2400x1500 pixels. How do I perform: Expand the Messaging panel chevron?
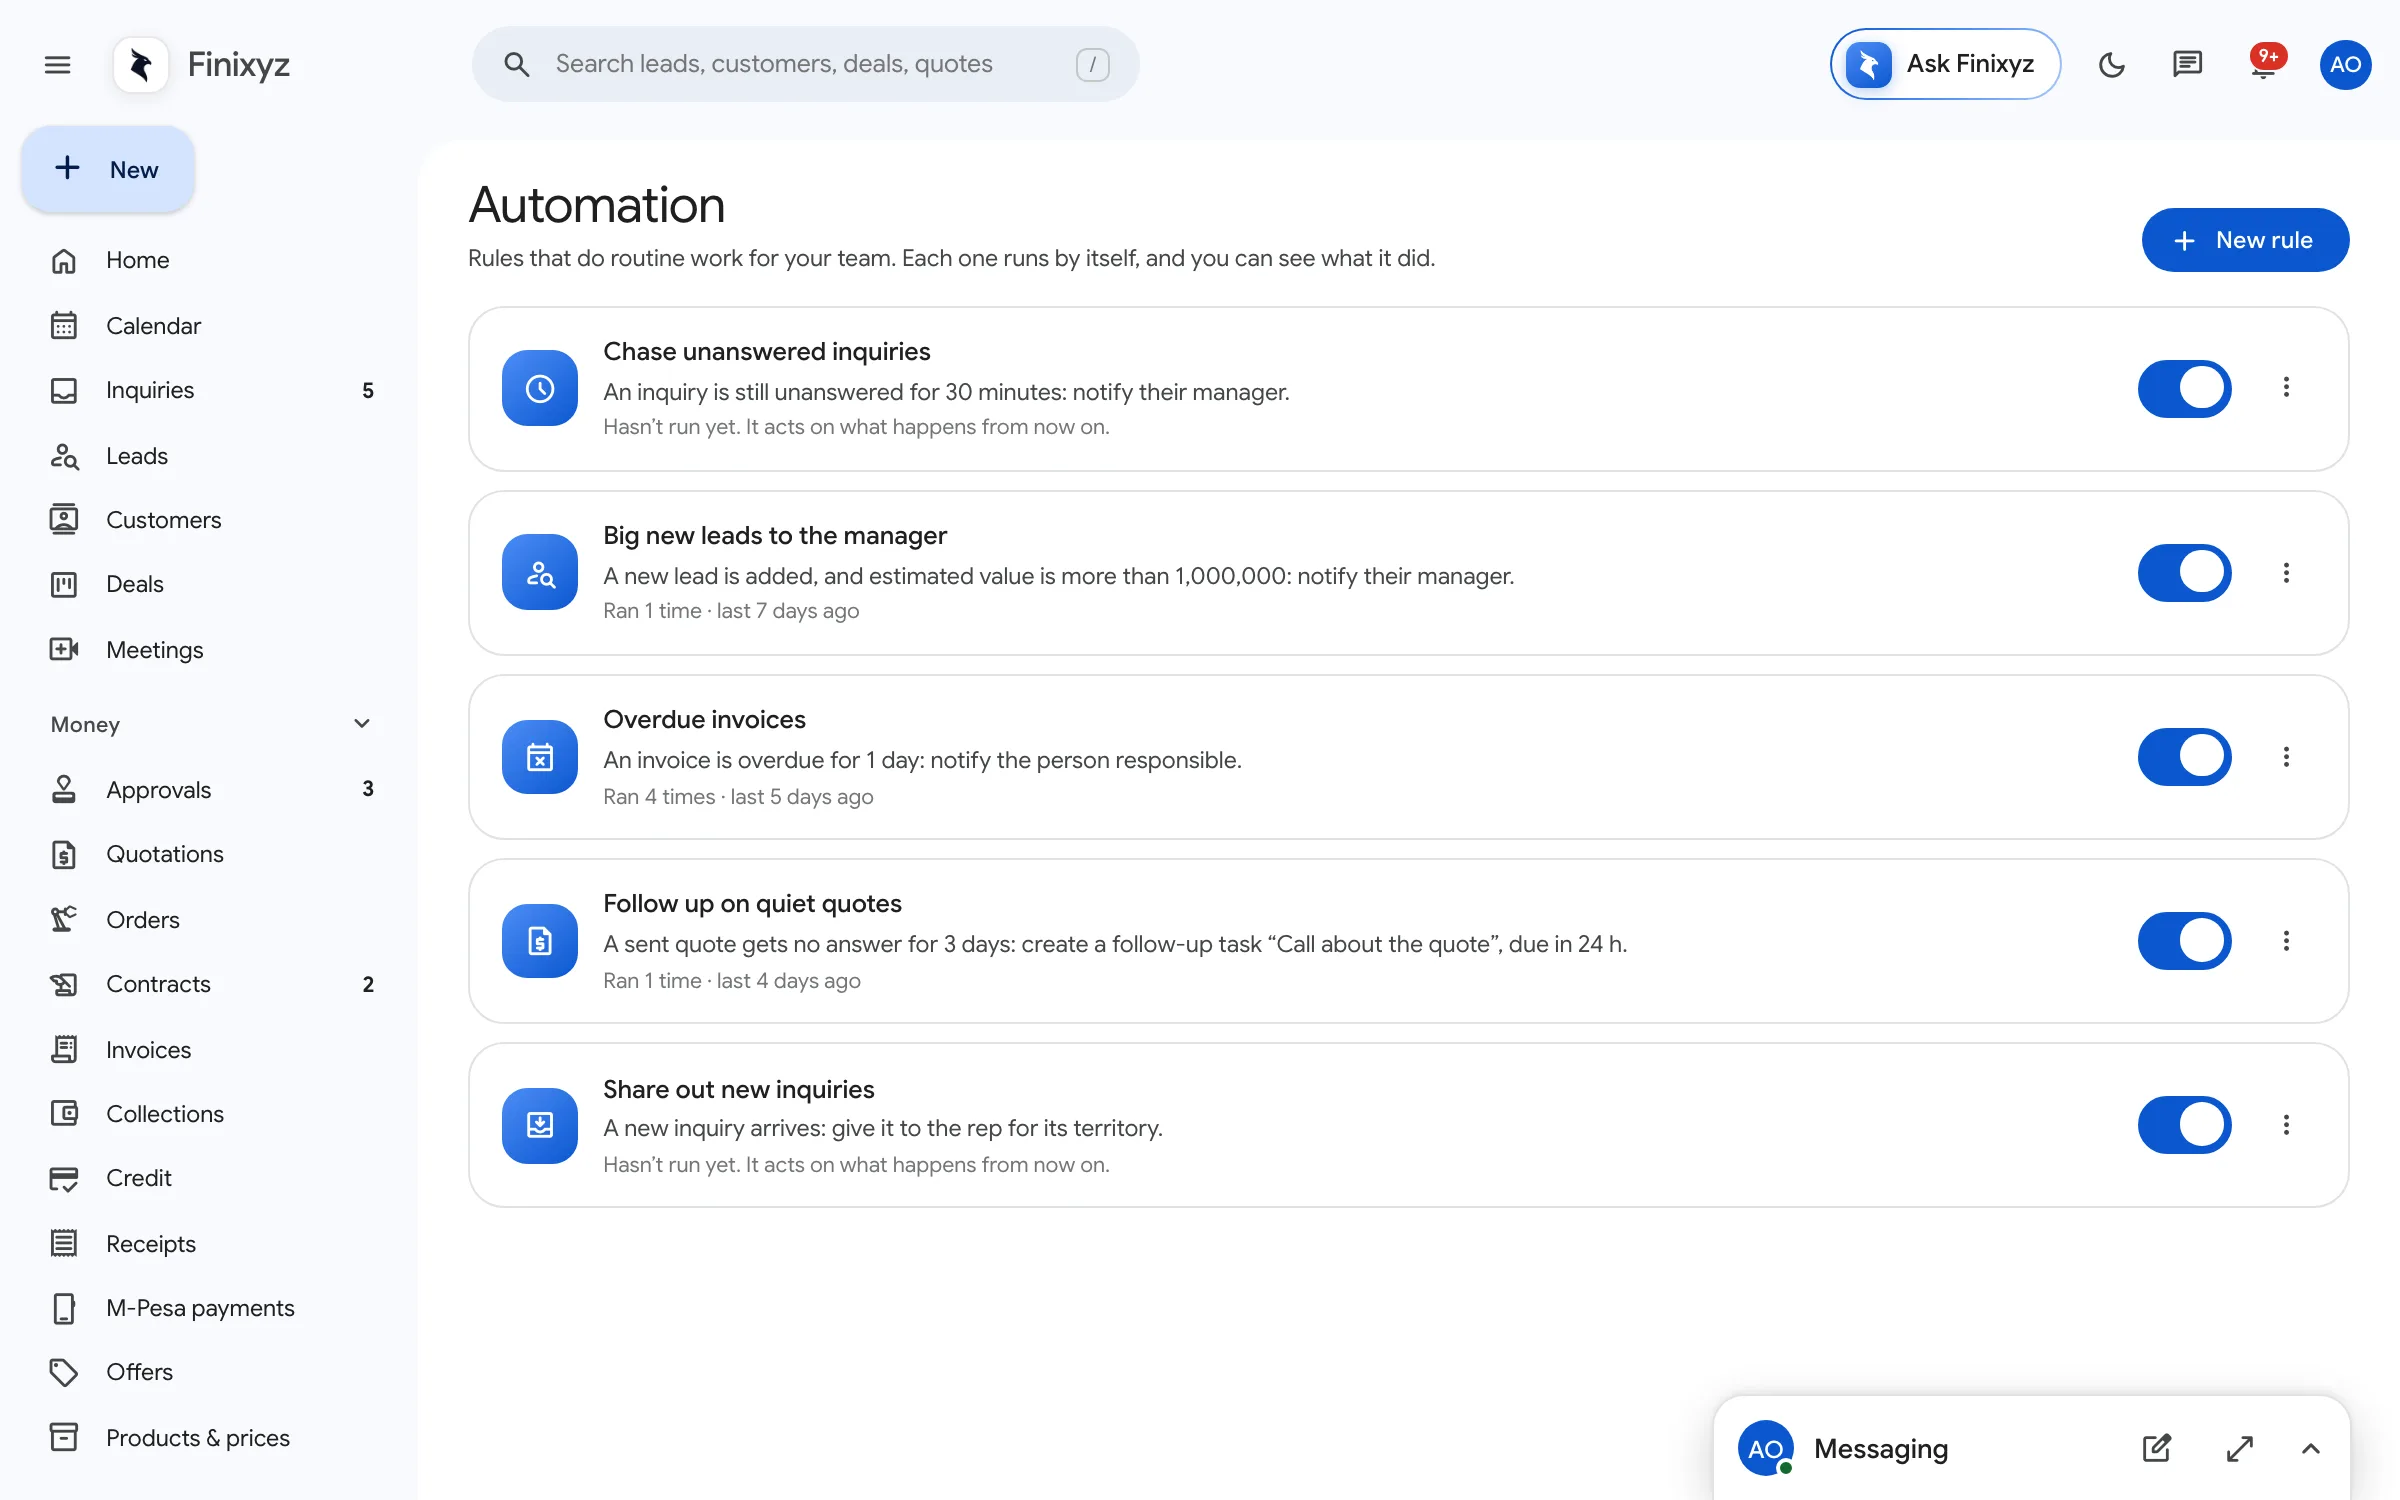tap(2310, 1448)
